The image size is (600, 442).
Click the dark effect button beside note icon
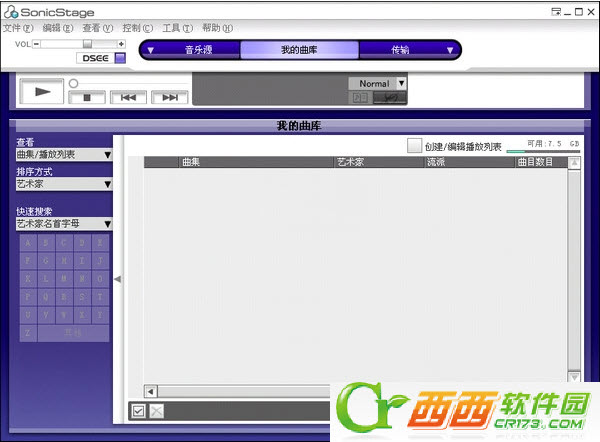(x=390, y=98)
